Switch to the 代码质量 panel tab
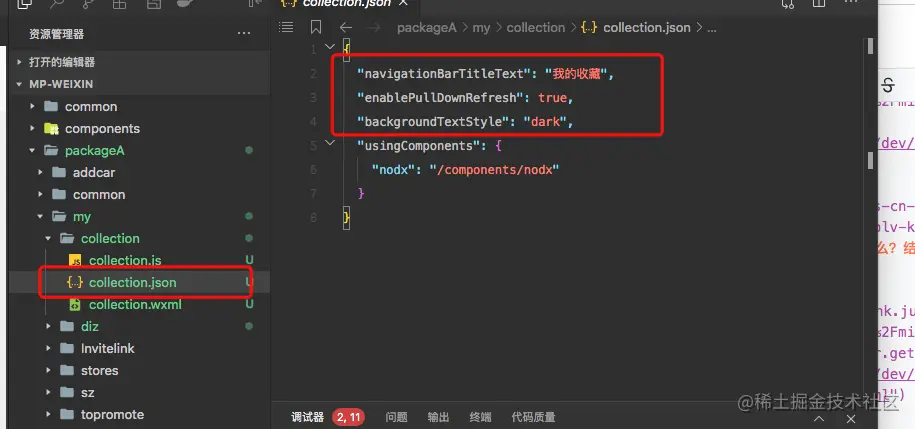The height and width of the screenshot is (429, 915). point(533,417)
